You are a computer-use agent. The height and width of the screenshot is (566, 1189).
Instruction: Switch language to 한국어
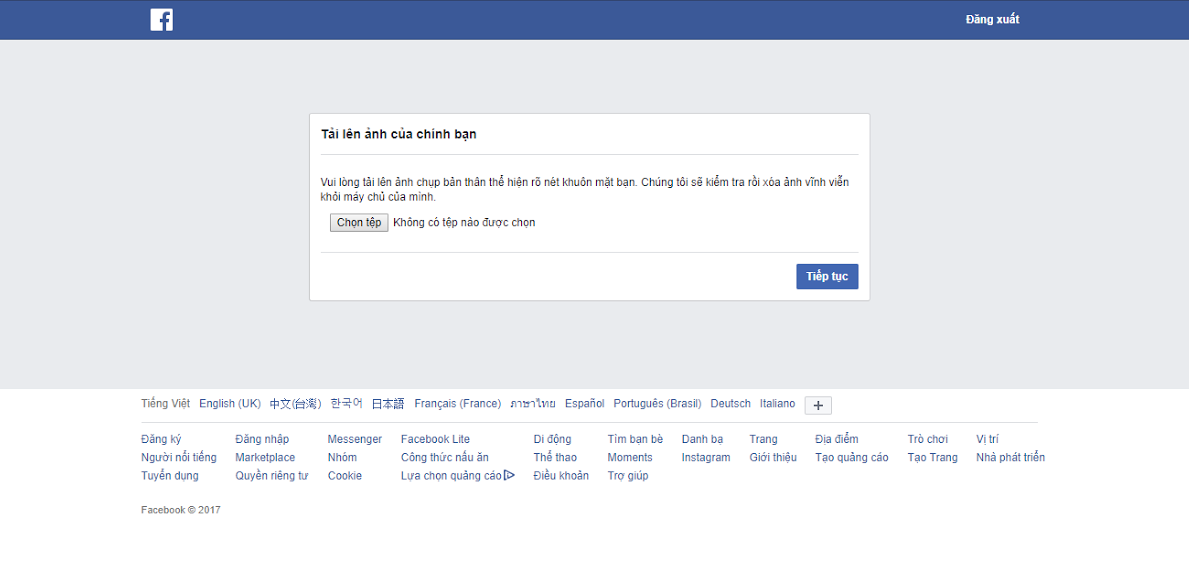point(347,403)
